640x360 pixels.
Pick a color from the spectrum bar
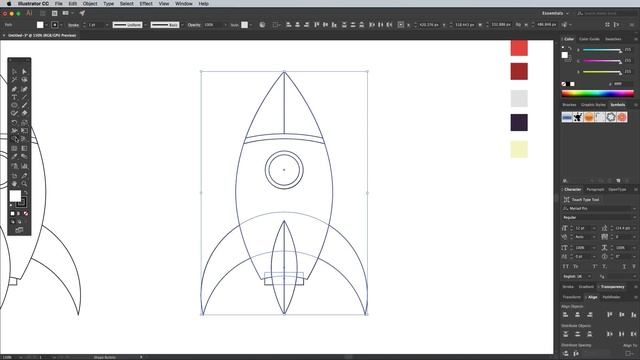coord(598,93)
